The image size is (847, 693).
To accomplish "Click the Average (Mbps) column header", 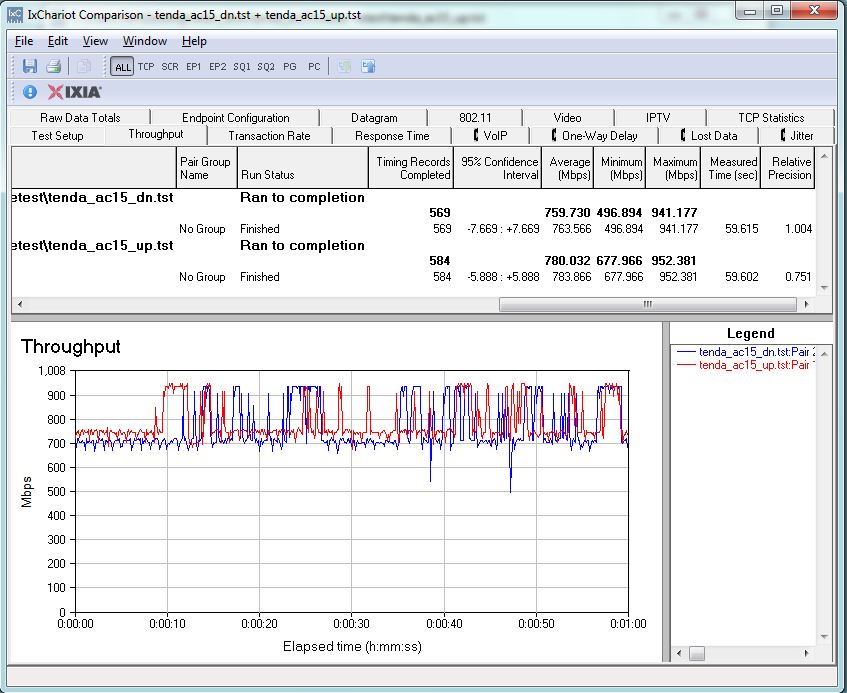I will pos(568,168).
